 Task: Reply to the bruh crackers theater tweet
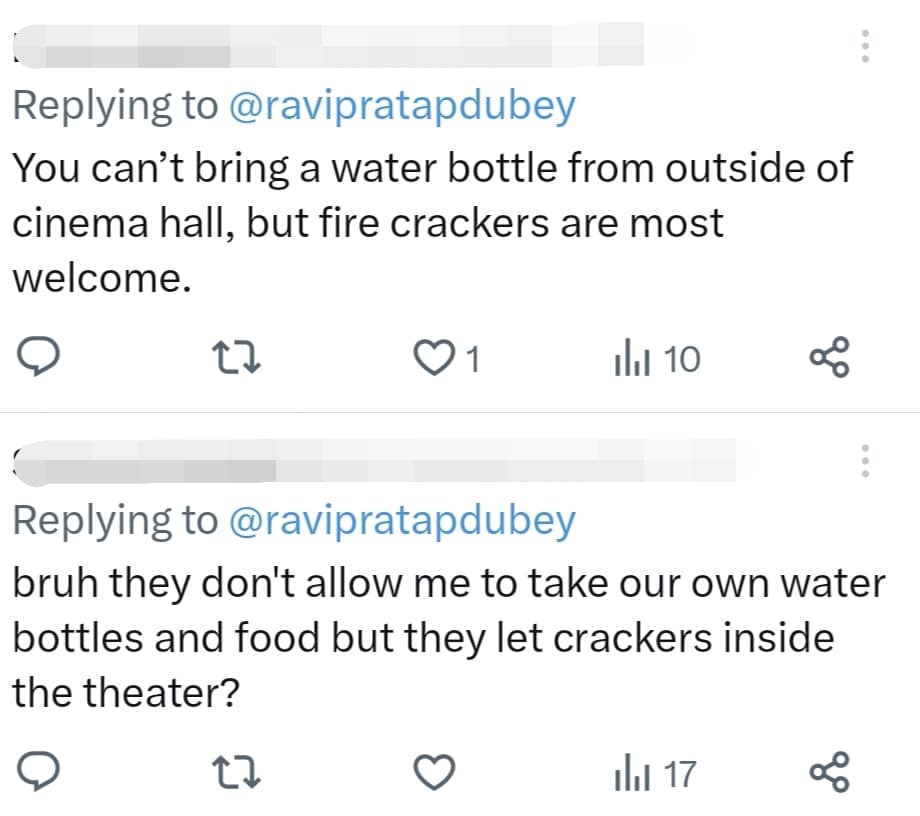coord(38,771)
